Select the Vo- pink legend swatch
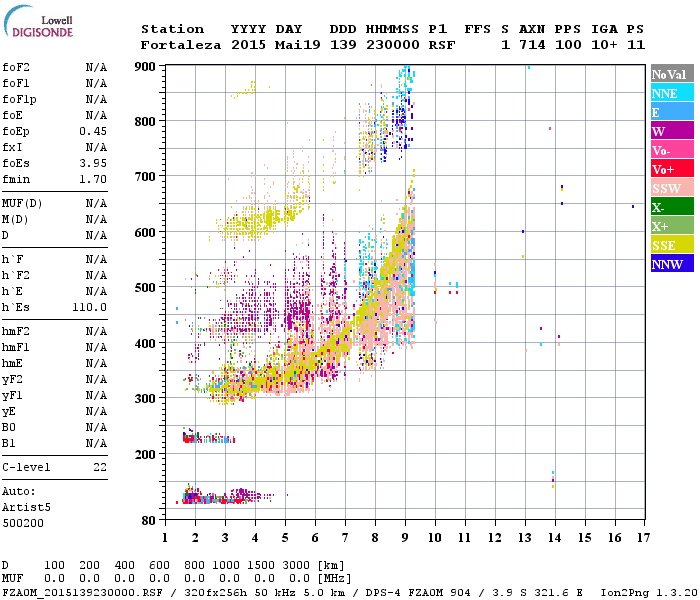Image resolution: width=700 pixels, height=600 pixels. point(672,150)
